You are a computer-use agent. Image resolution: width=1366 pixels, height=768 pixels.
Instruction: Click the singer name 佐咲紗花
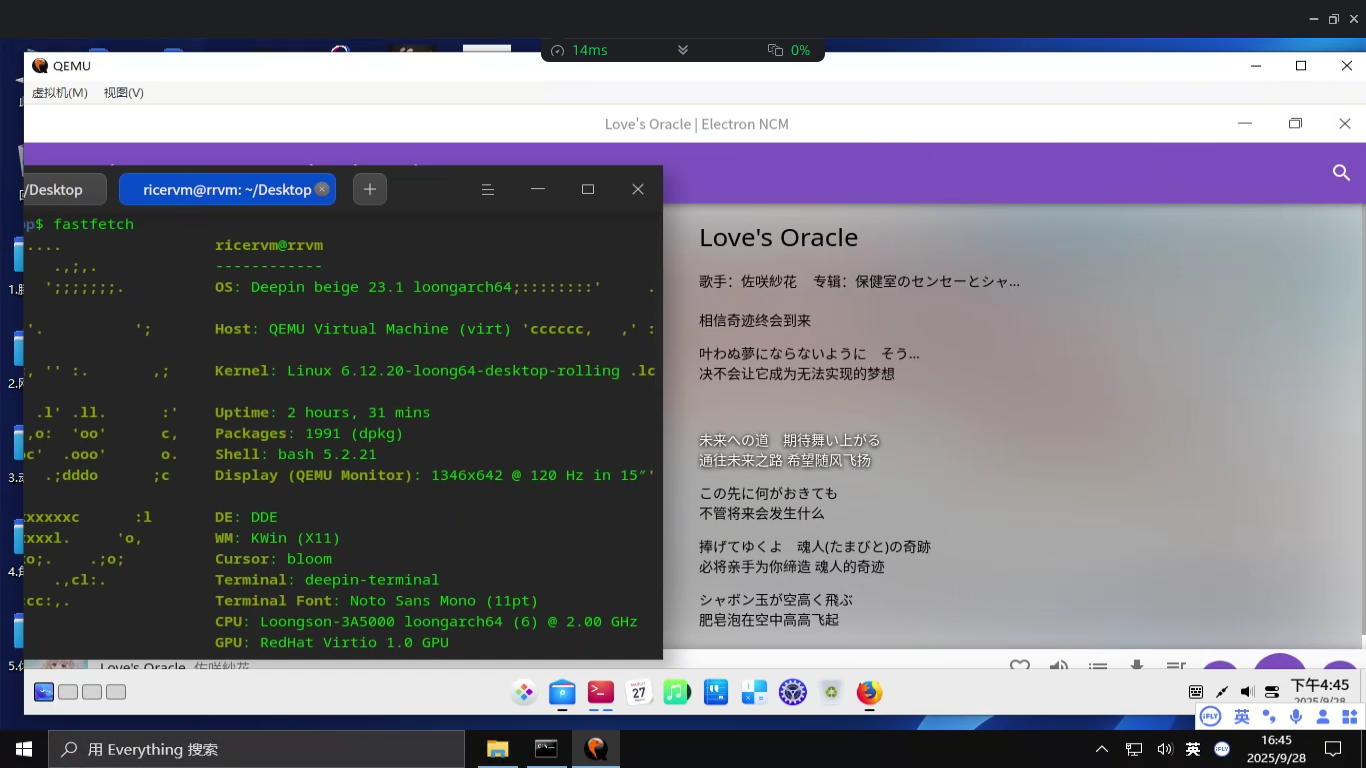pyautogui.click(x=769, y=282)
